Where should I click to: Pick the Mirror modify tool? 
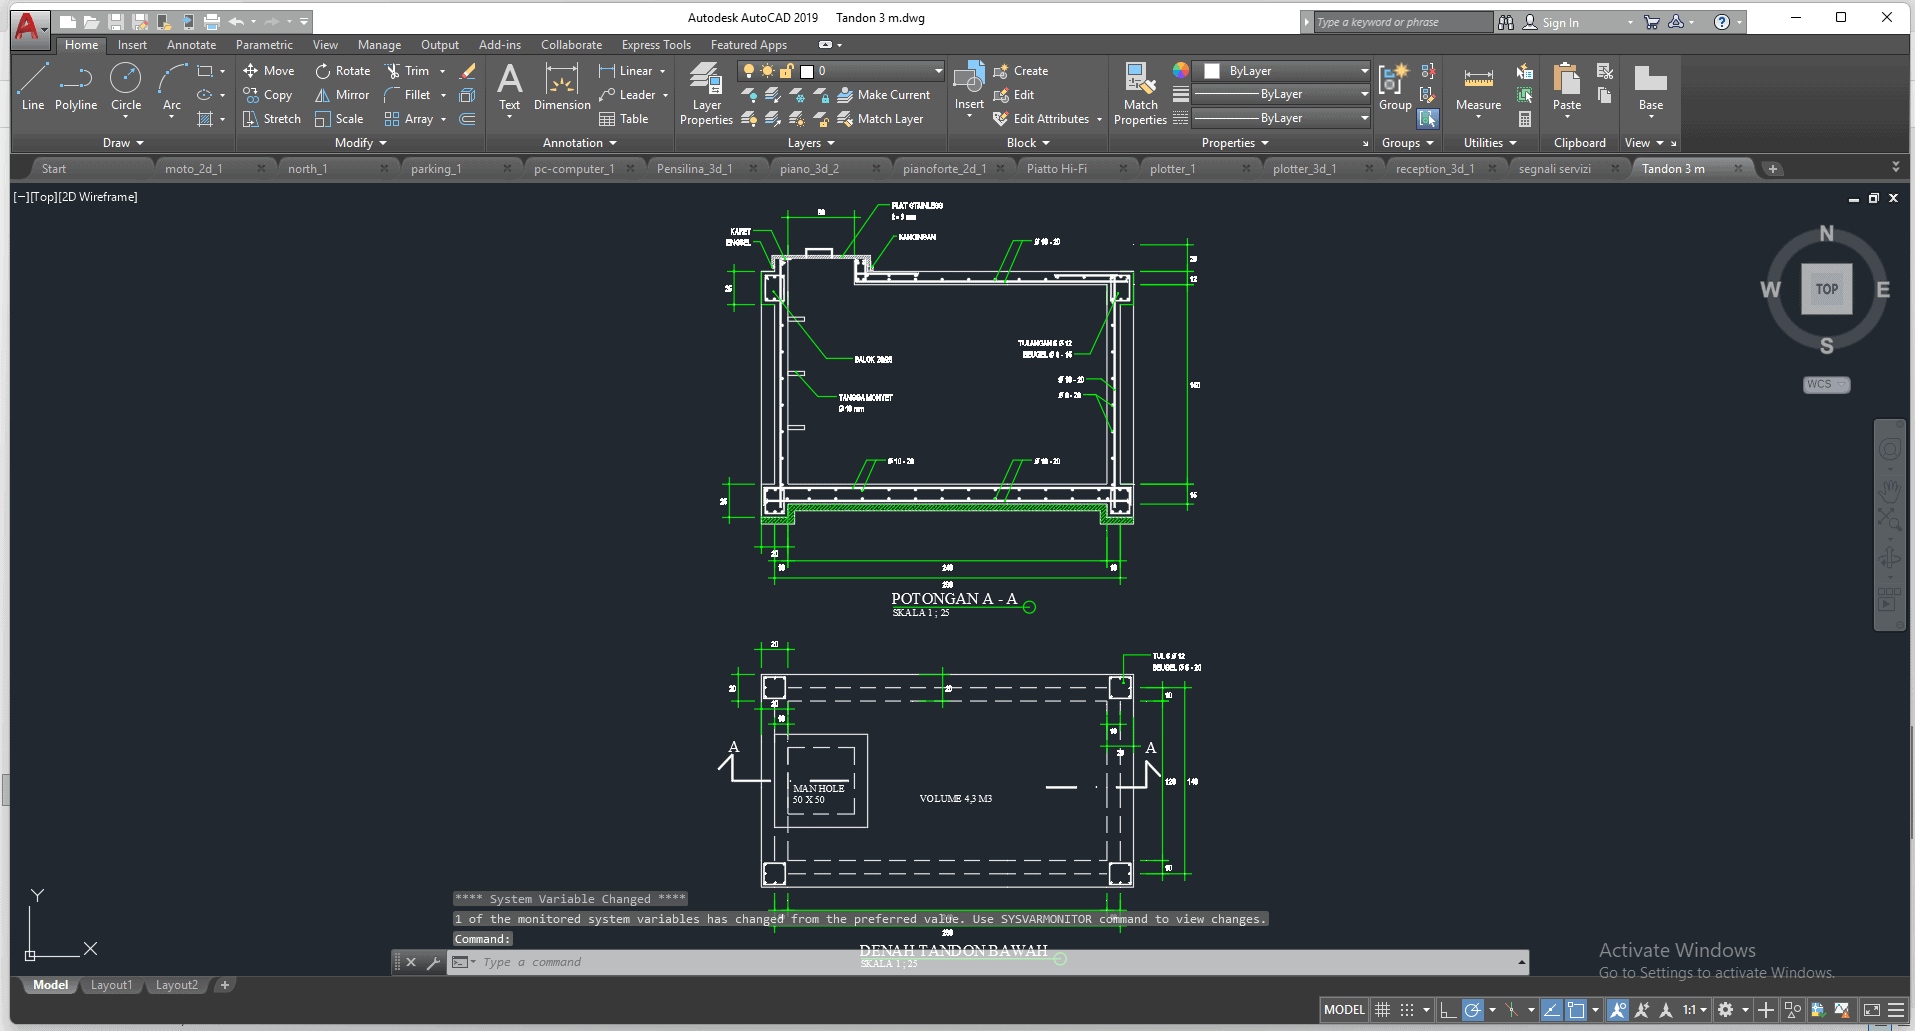pyautogui.click(x=342, y=95)
